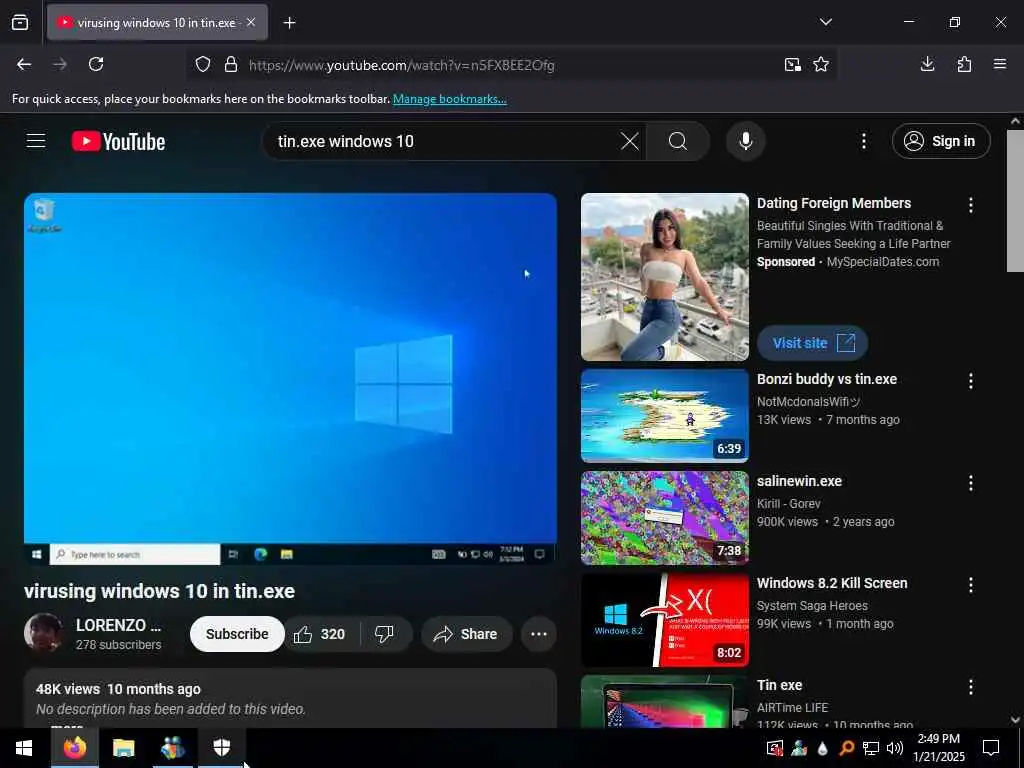Open the YouTube guide hamburger menu

point(36,141)
